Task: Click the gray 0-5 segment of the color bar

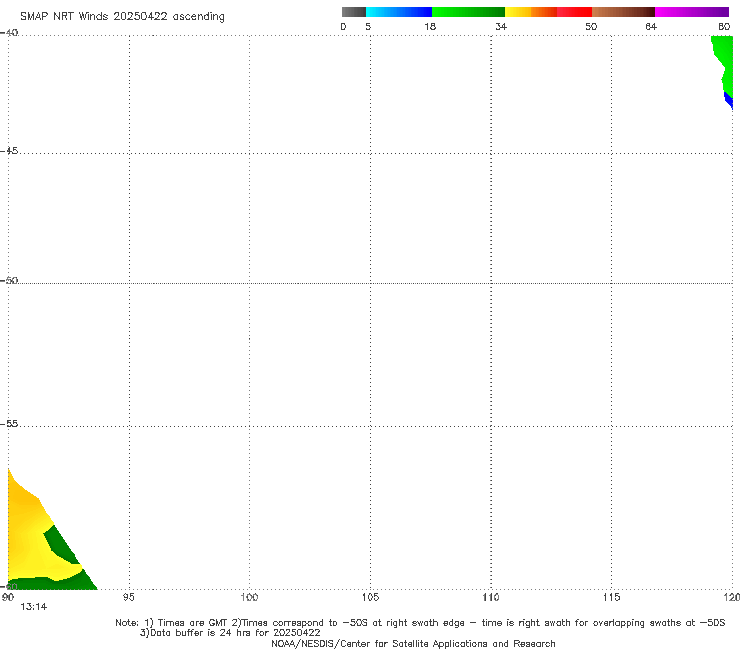Action: coord(354,12)
